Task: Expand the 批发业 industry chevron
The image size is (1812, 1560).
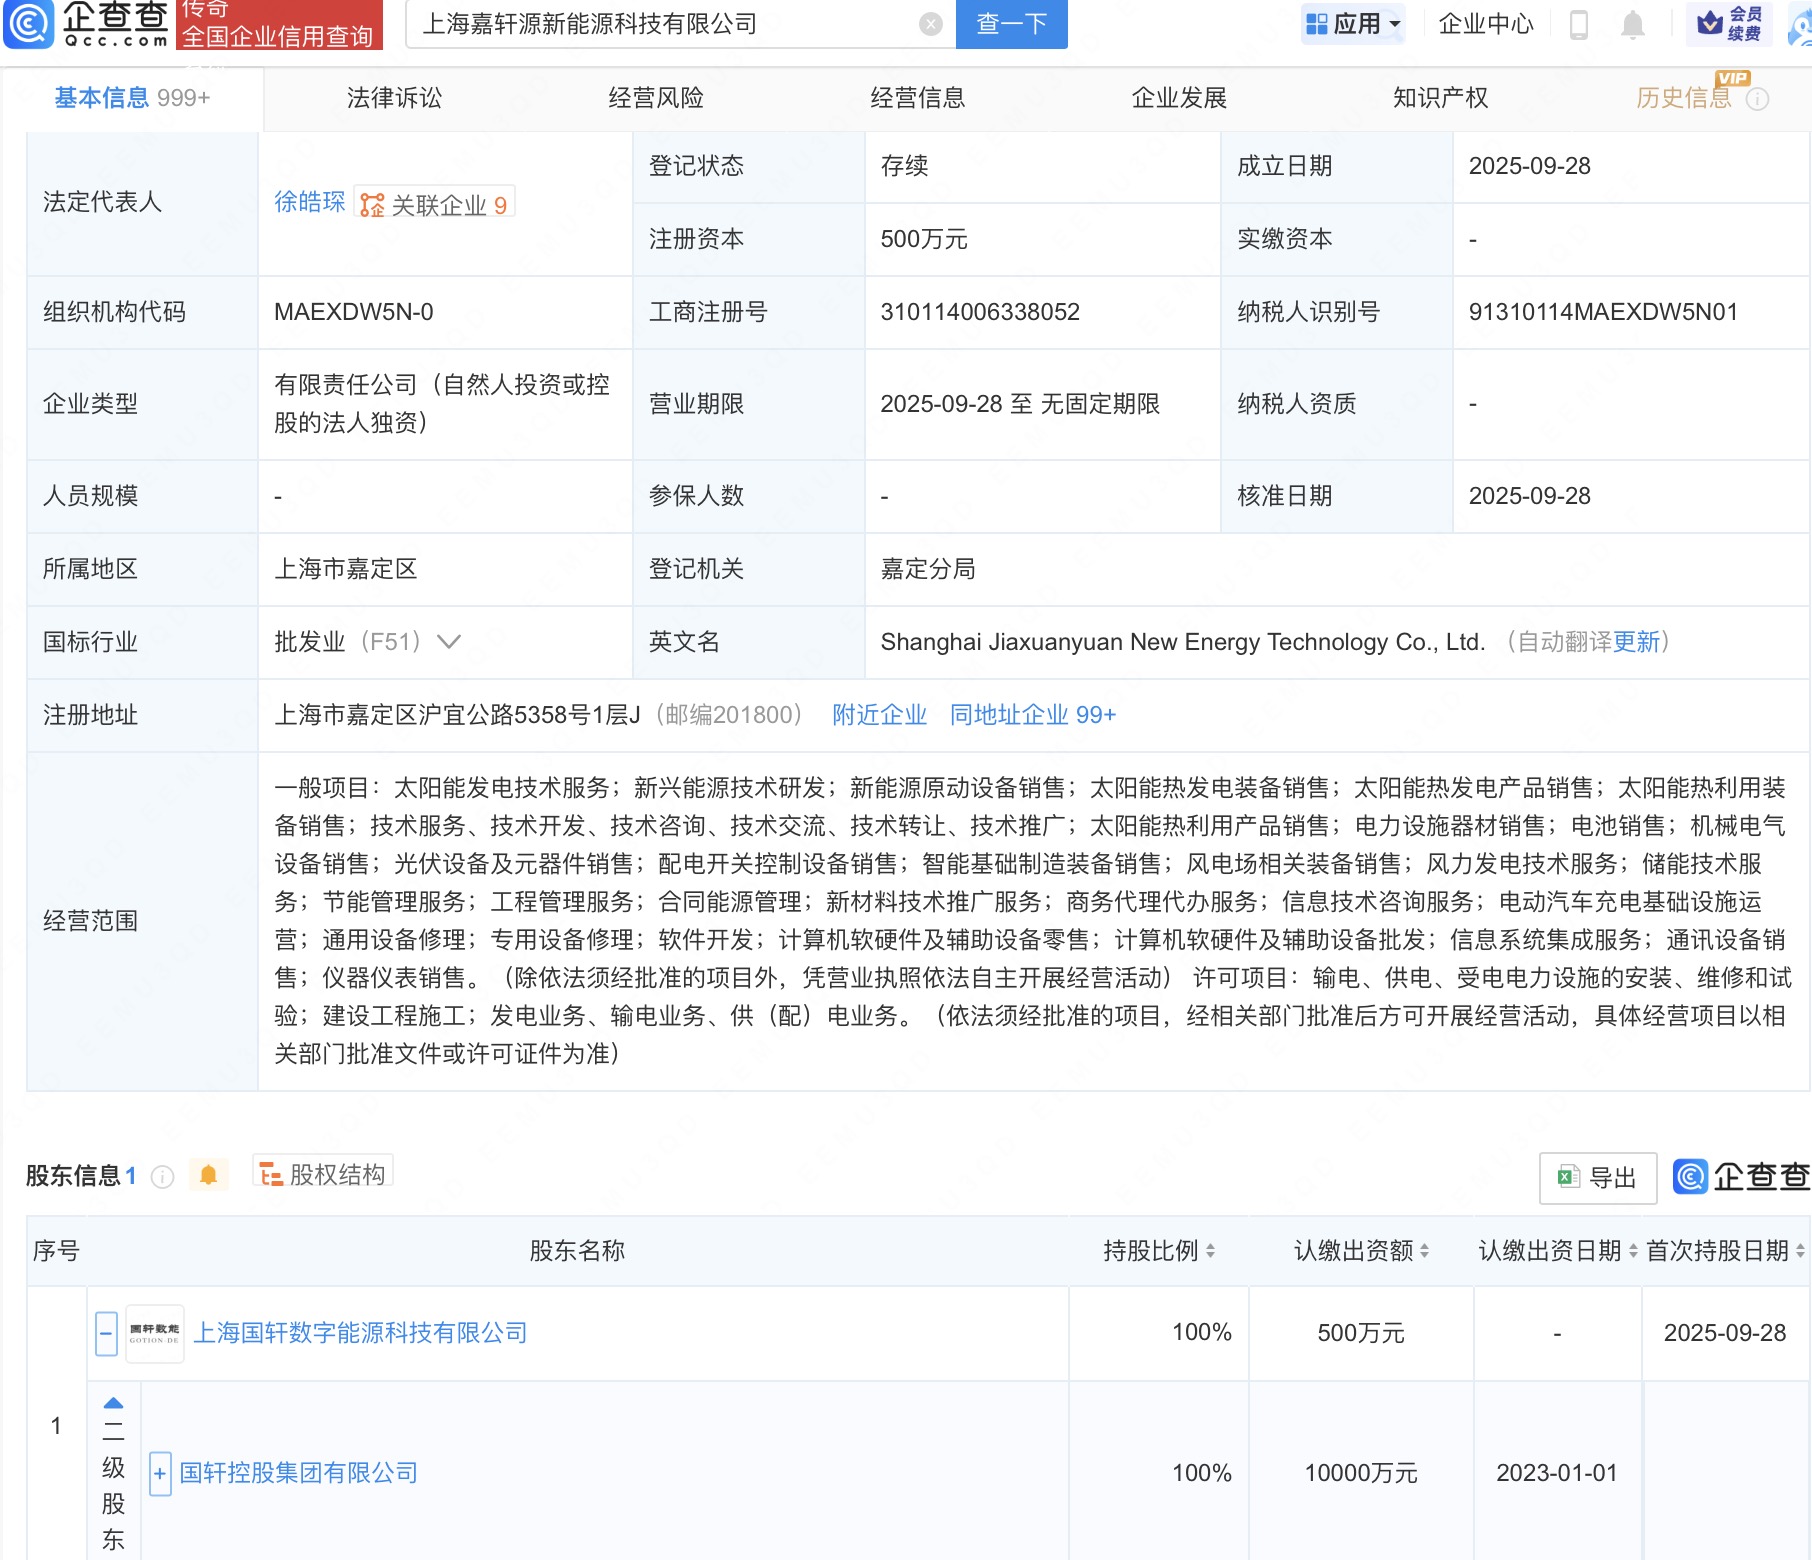Action: [449, 642]
